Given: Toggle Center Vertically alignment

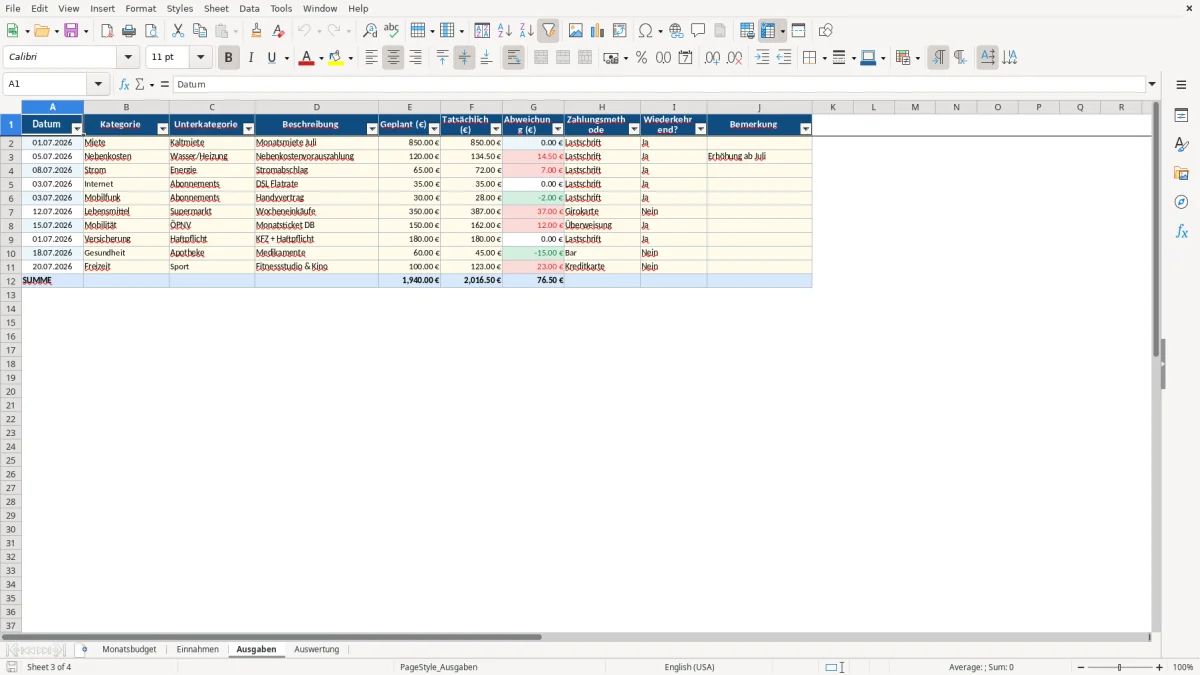Looking at the screenshot, I should click(x=464, y=58).
